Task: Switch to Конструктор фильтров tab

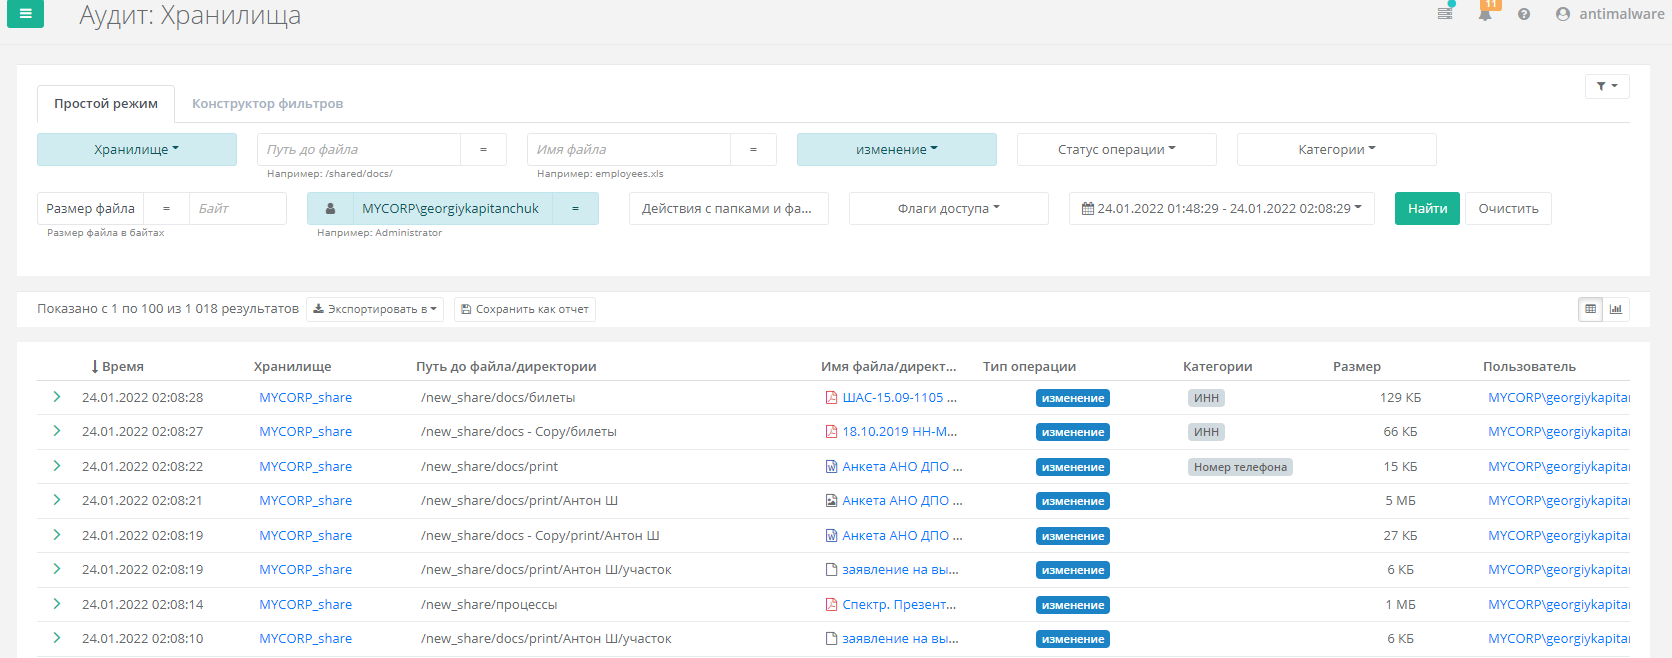Action: [x=267, y=104]
